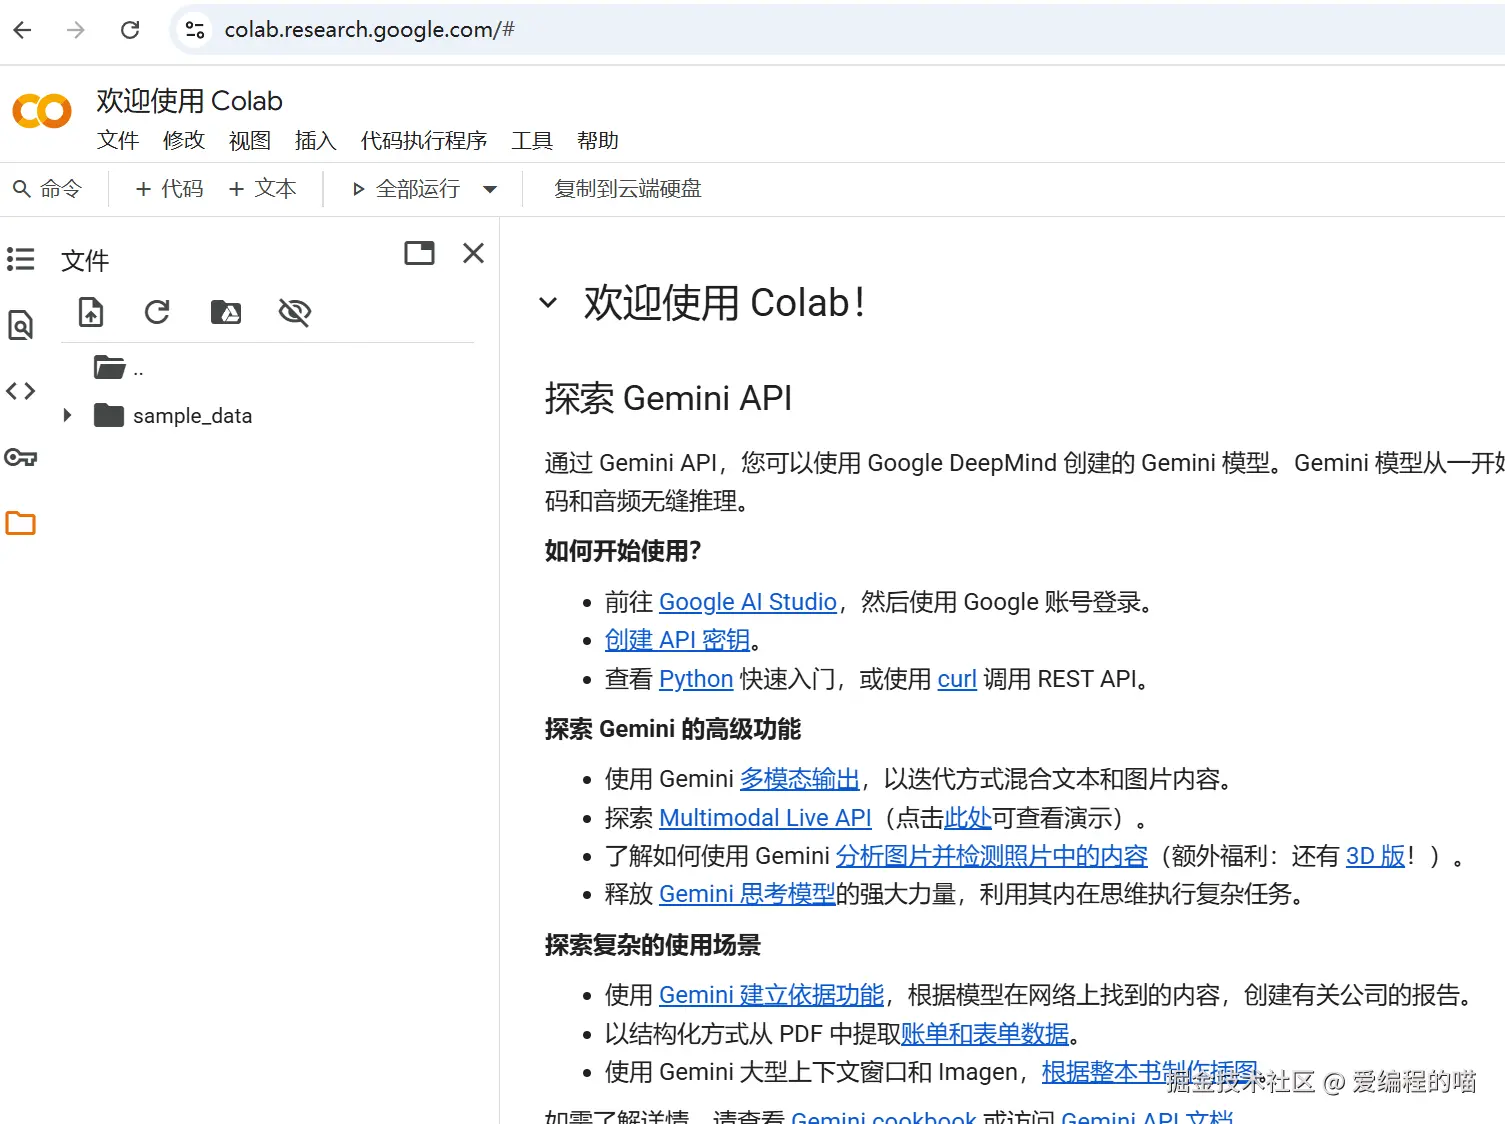Open secrets key sidebar icon
1505x1124 pixels.
[x=21, y=458]
